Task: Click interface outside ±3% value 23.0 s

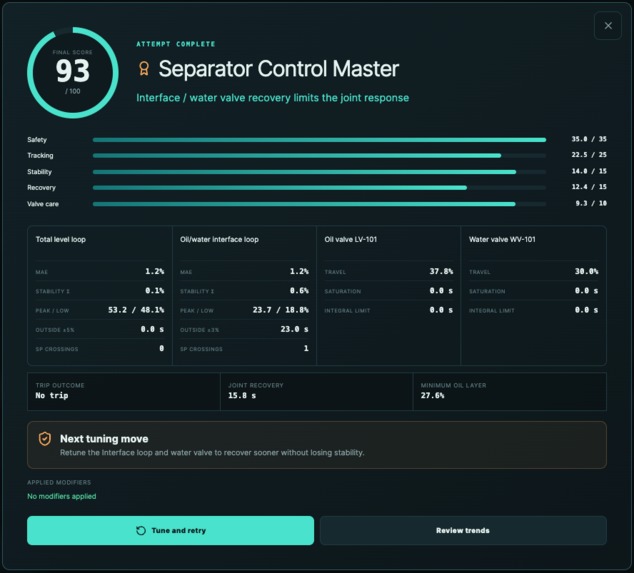Action: pos(294,329)
